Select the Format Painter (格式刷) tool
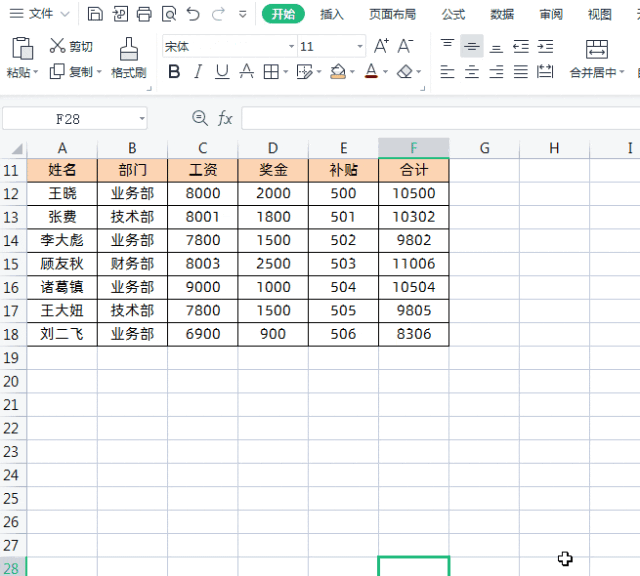 129,58
